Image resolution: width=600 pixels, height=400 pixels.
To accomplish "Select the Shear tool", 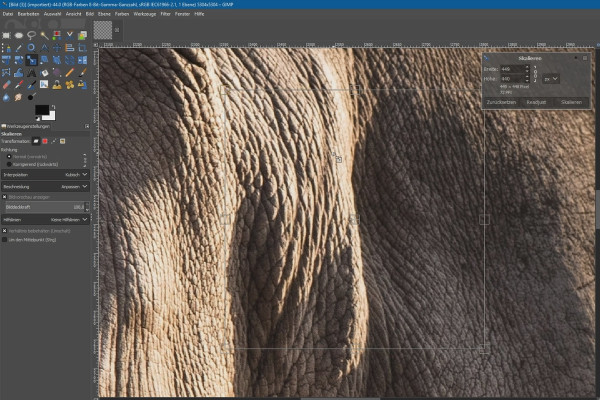I will pyautogui.click(x=44, y=60).
